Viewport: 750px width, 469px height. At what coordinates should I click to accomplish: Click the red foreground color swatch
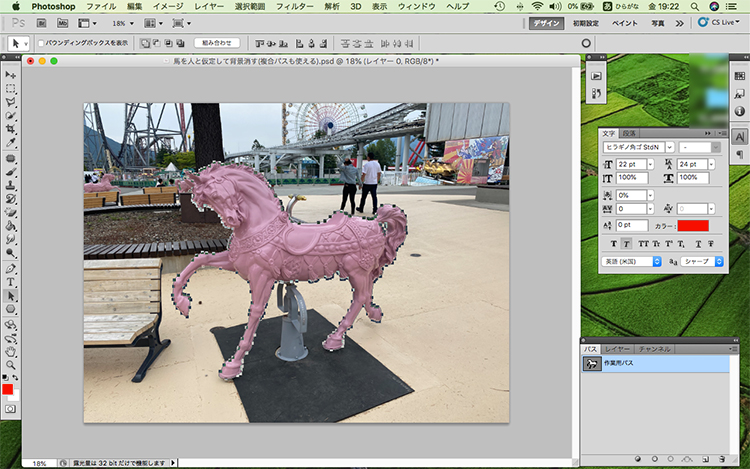7,389
